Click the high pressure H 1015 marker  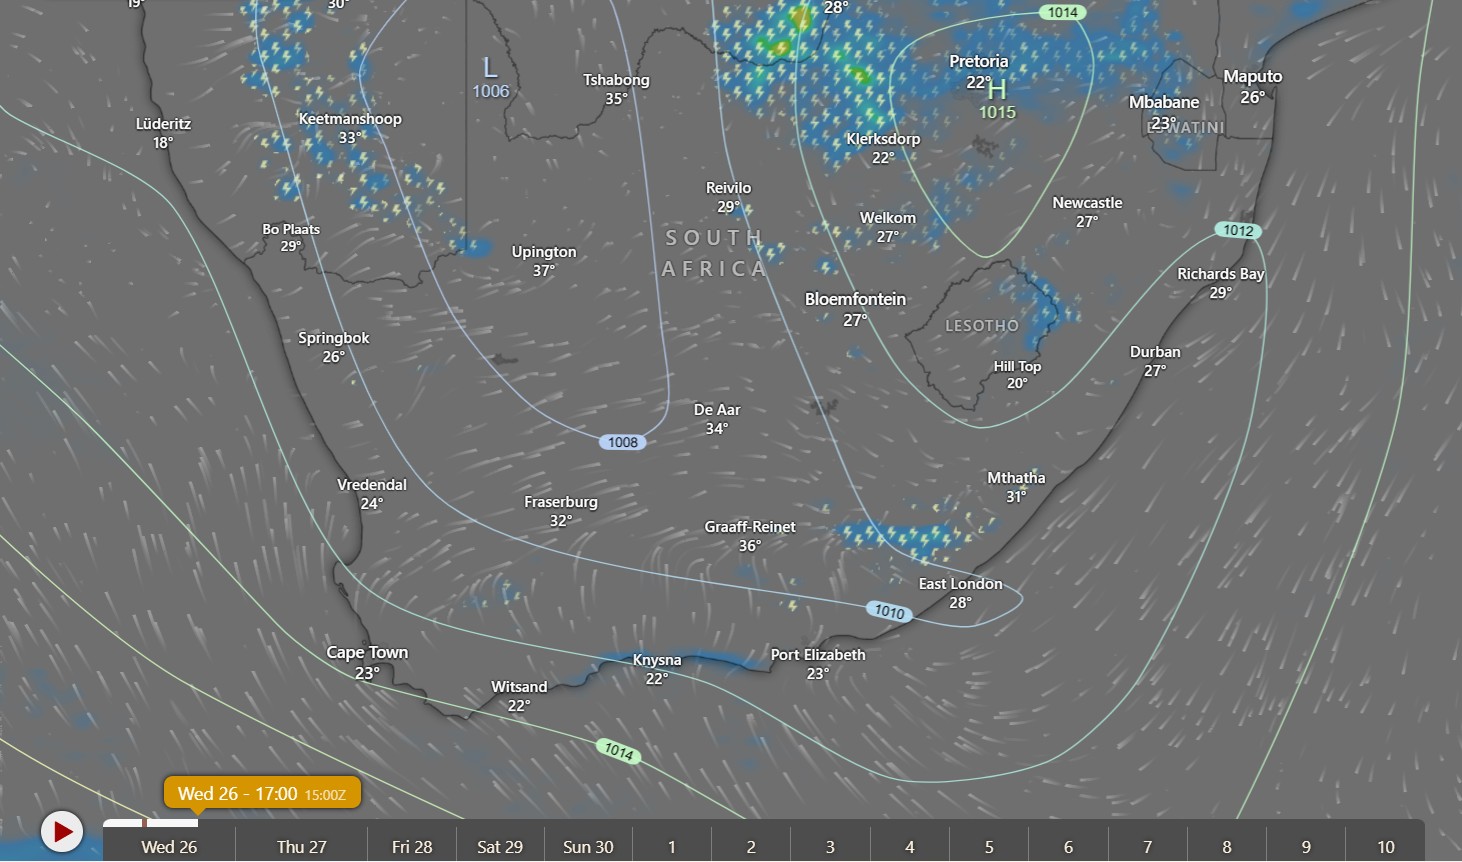click(997, 100)
